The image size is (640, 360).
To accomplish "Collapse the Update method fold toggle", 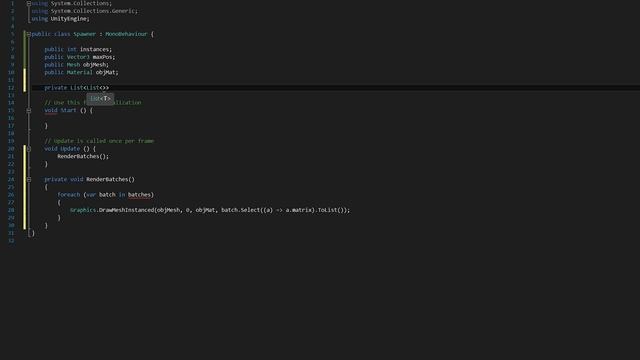I will pos(29,149).
